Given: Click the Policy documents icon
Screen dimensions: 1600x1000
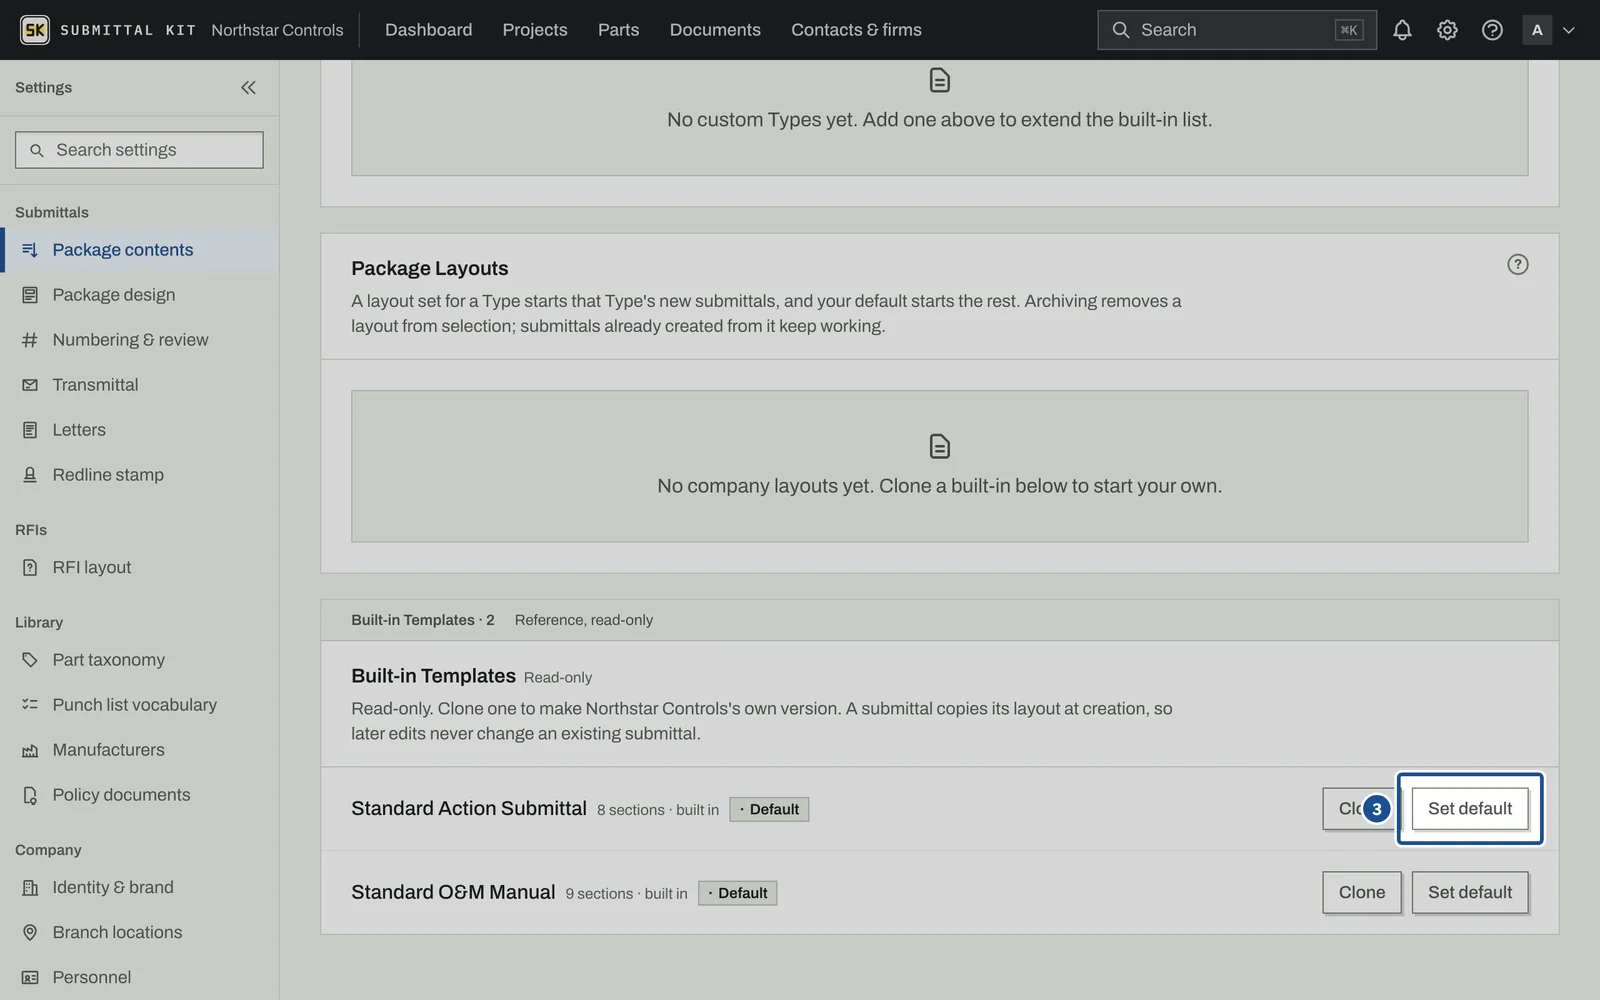Looking at the screenshot, I should tap(30, 795).
